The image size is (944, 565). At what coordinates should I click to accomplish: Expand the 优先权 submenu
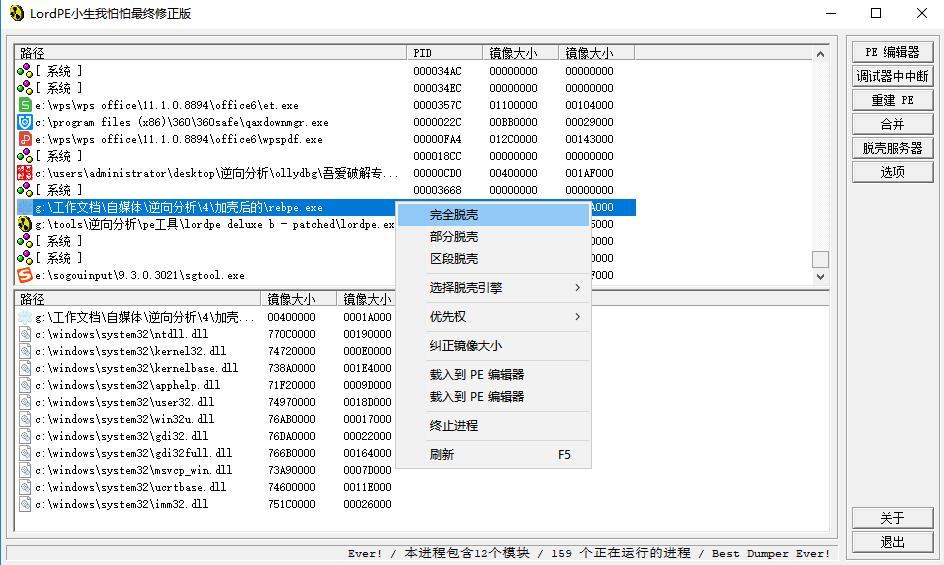[x=493, y=317]
